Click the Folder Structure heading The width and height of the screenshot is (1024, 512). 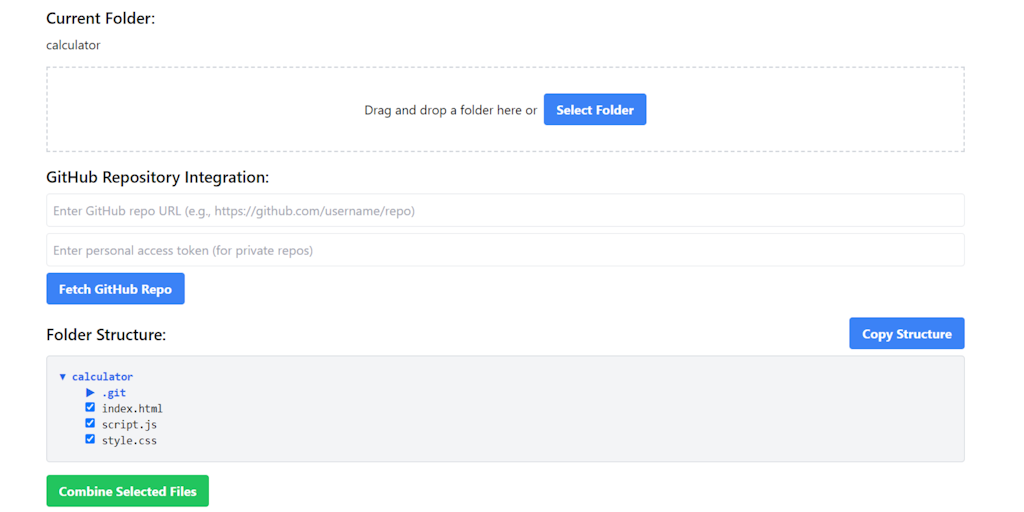point(106,335)
